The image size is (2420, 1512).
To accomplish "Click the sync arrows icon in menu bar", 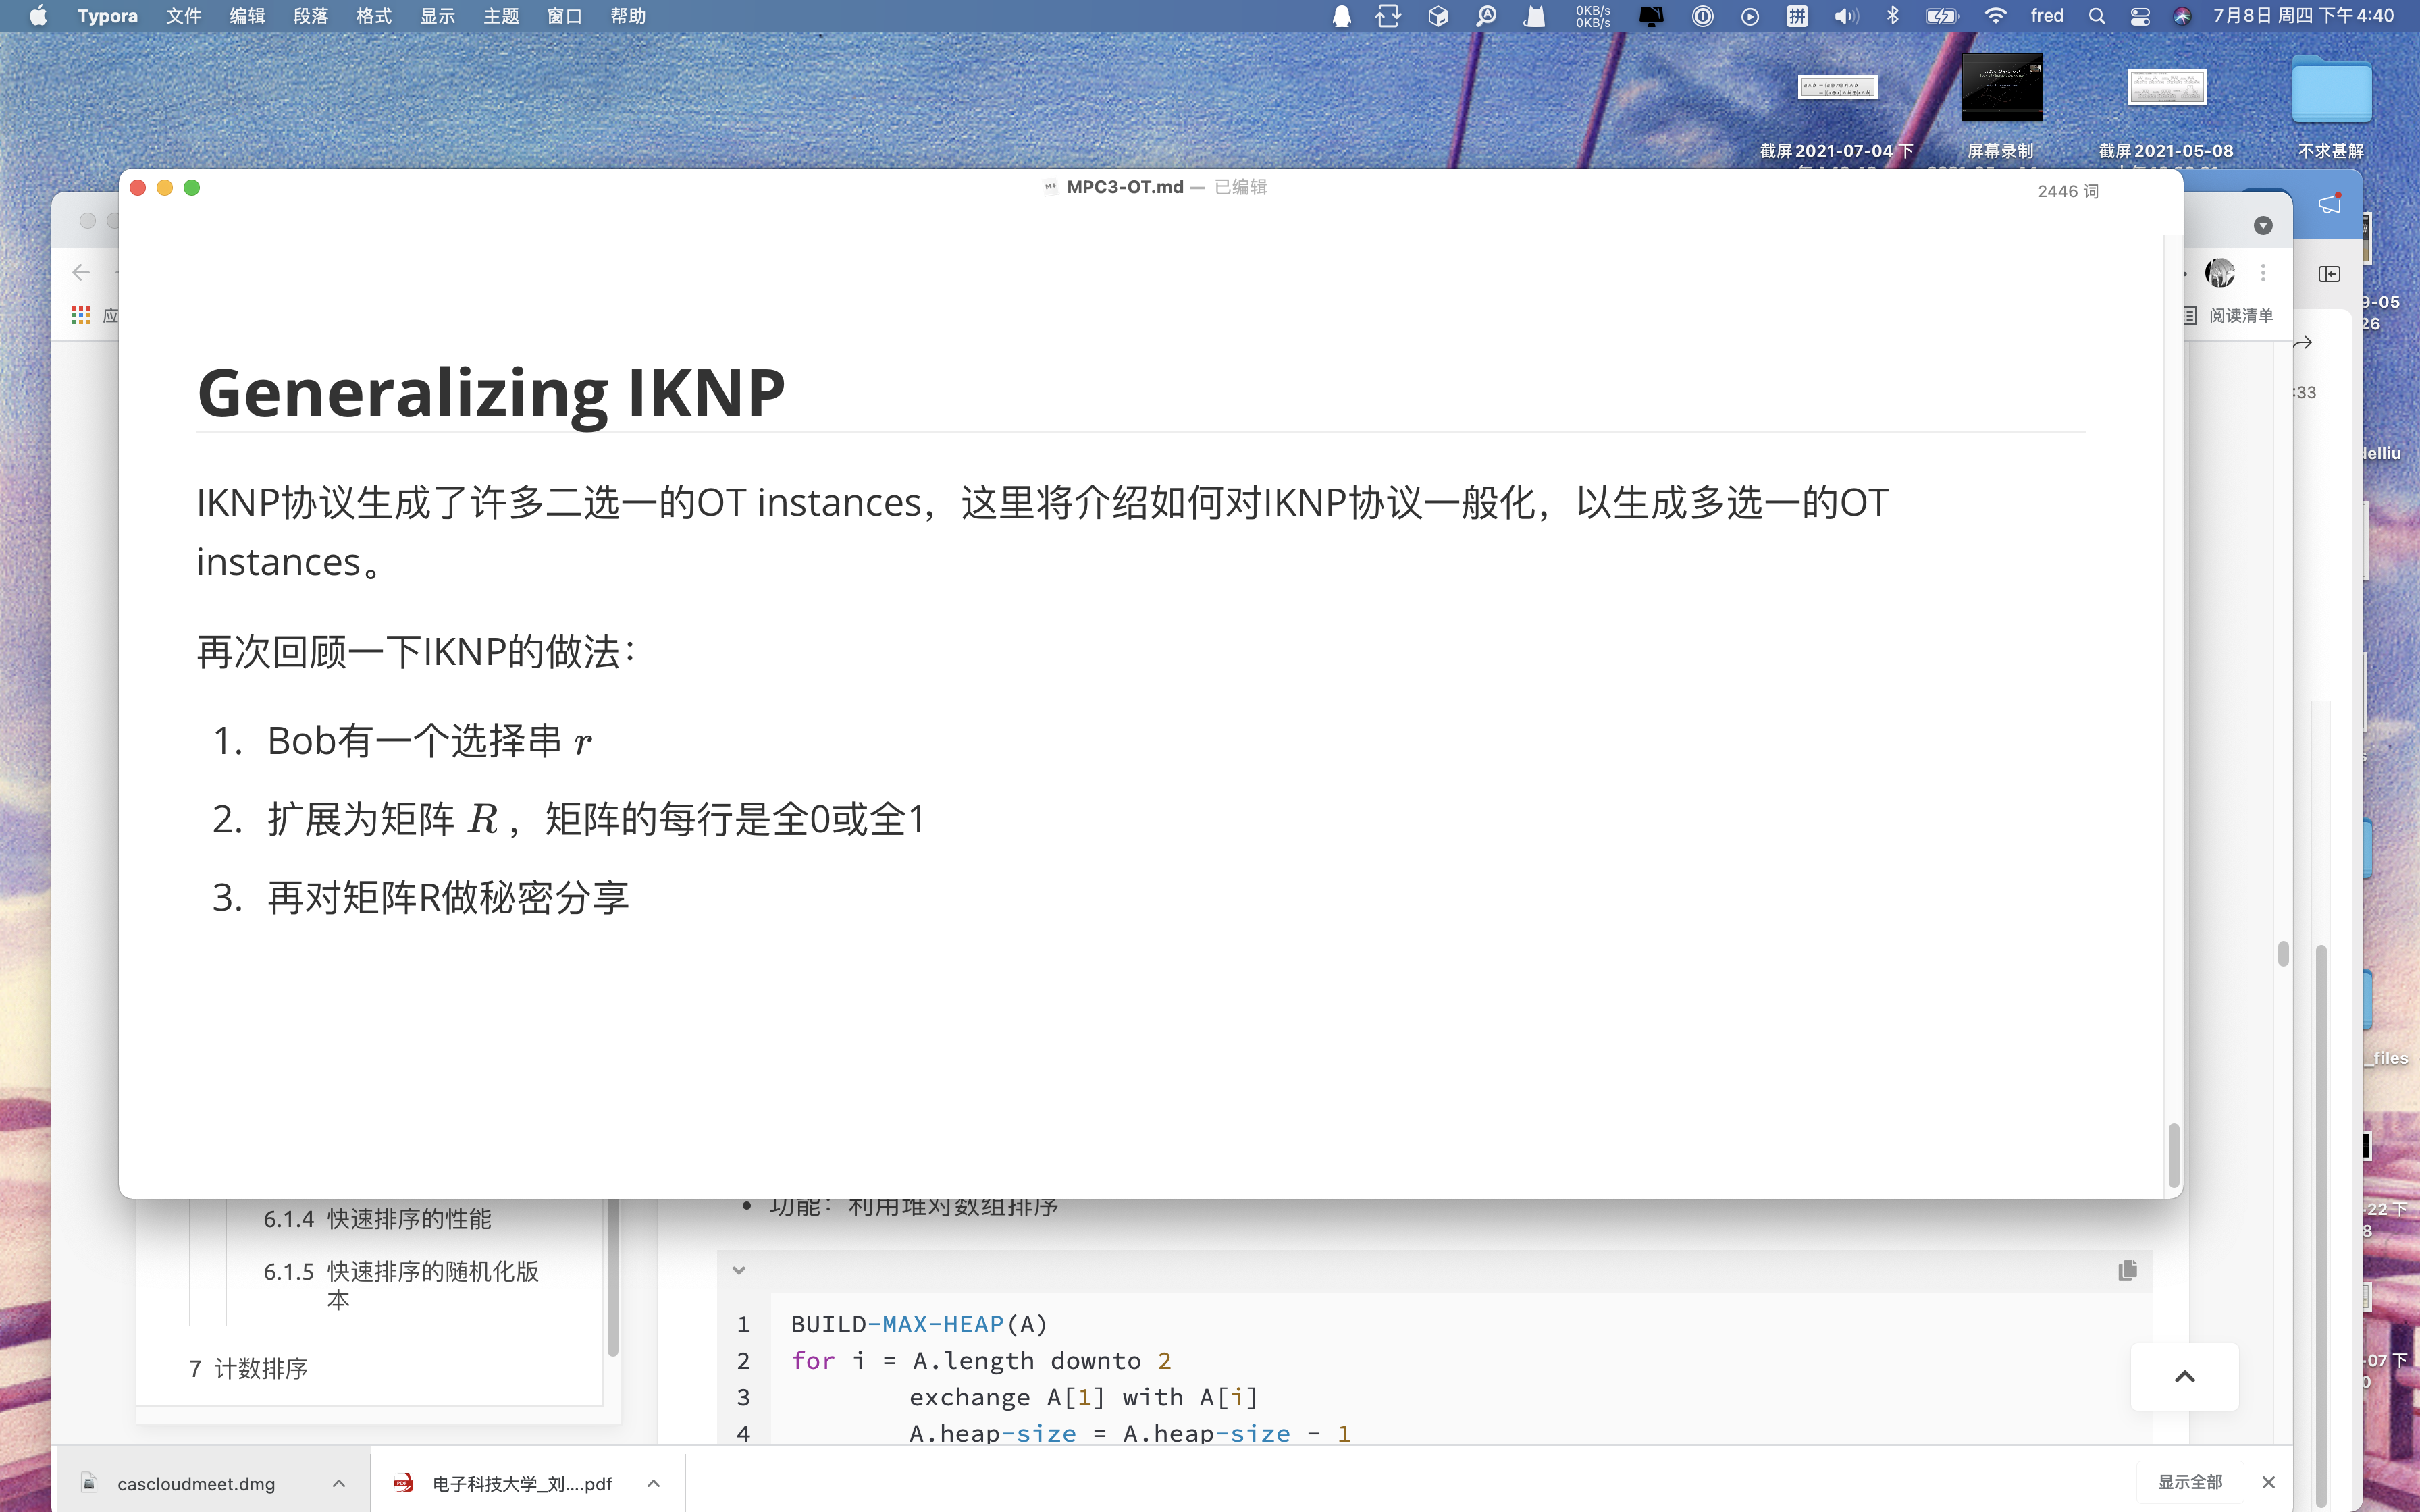I will click(1388, 16).
